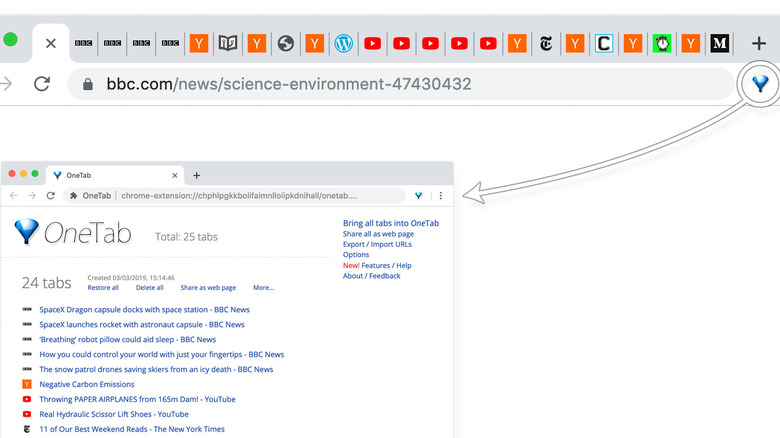Open a new tab with the large plus button
780x438 pixels.
click(x=758, y=43)
